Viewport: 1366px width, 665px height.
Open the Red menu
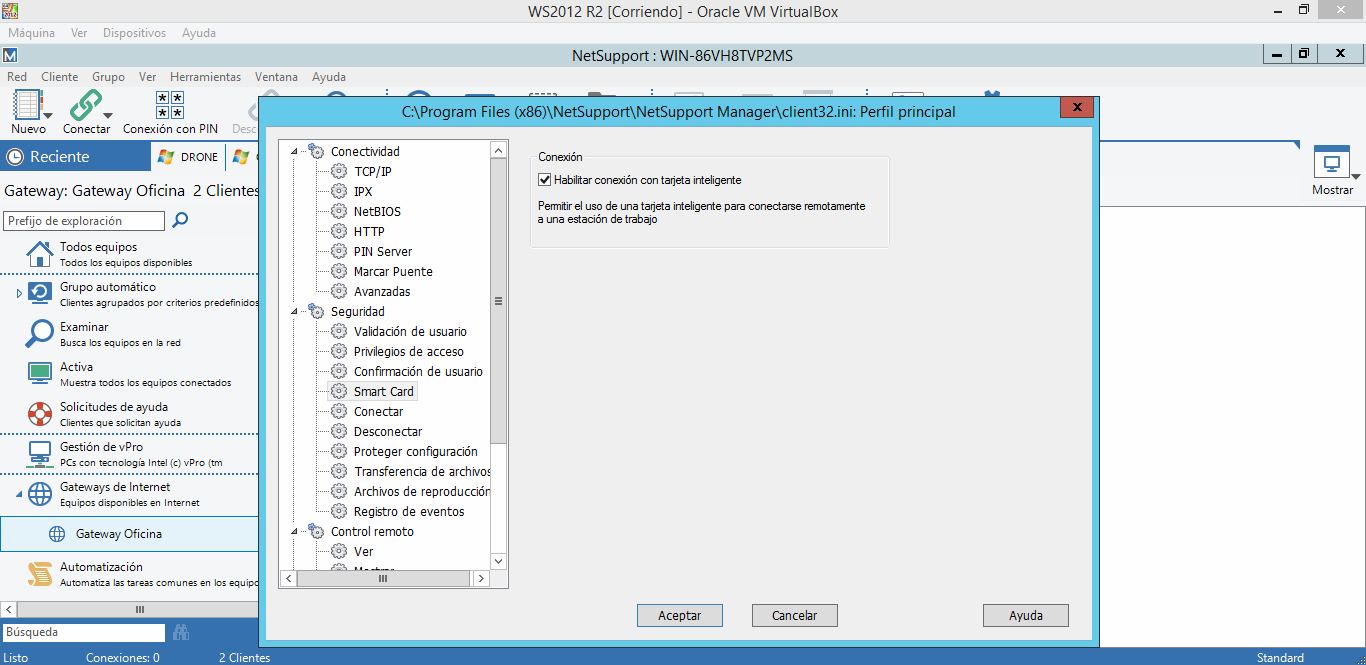17,76
